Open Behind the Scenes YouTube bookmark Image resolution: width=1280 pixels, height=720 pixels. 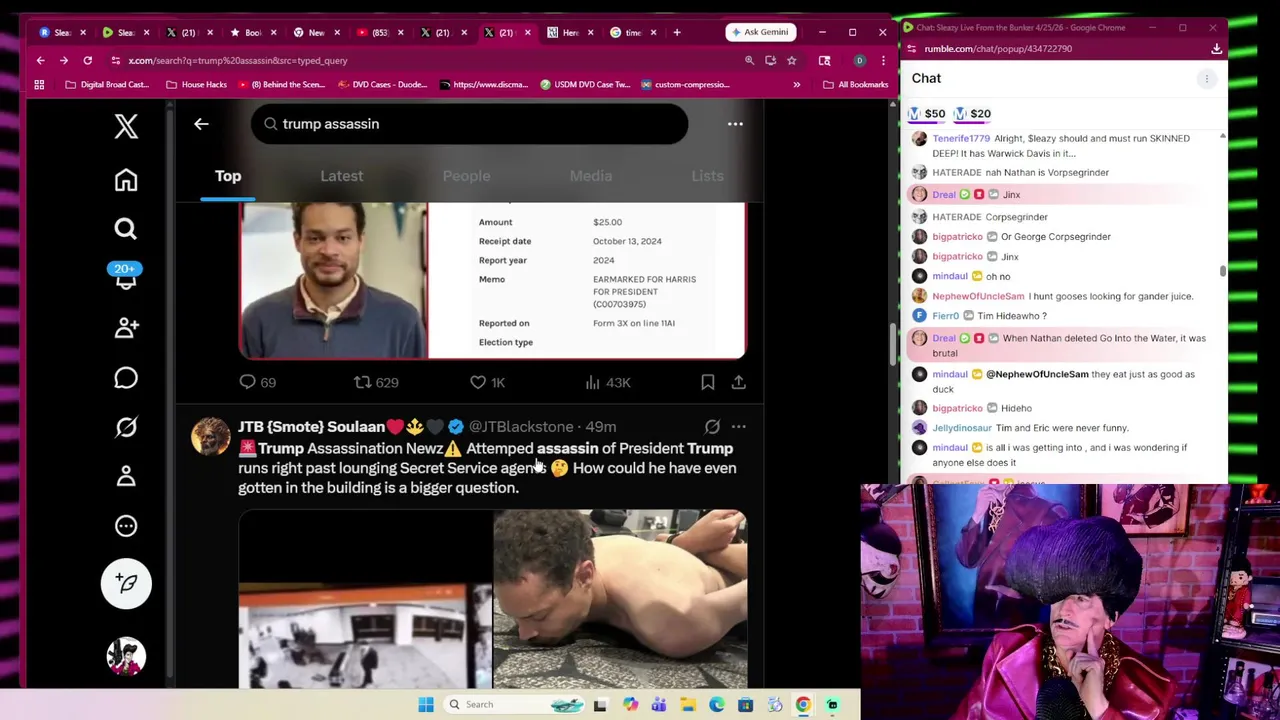(281, 84)
